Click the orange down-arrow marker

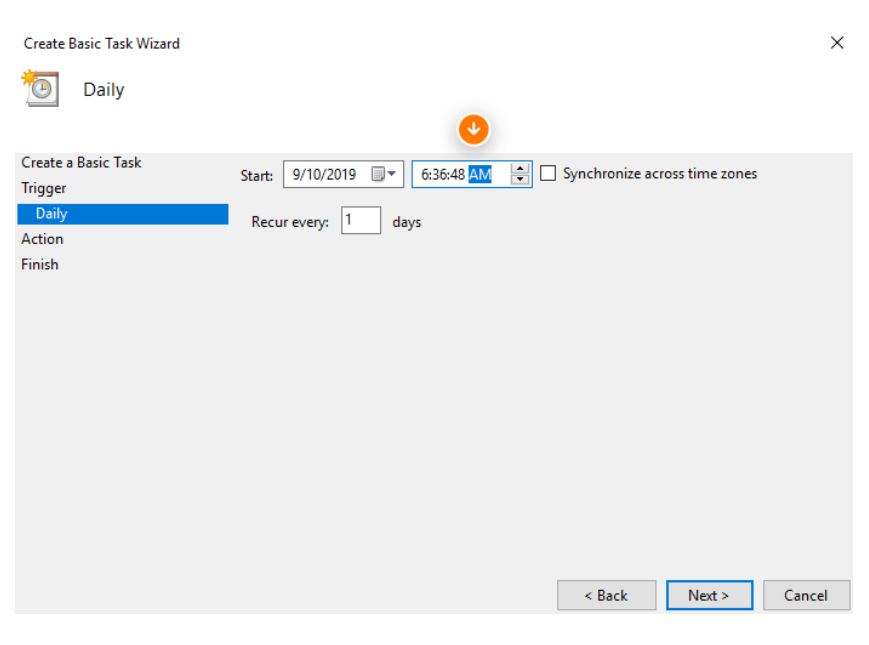click(x=474, y=129)
